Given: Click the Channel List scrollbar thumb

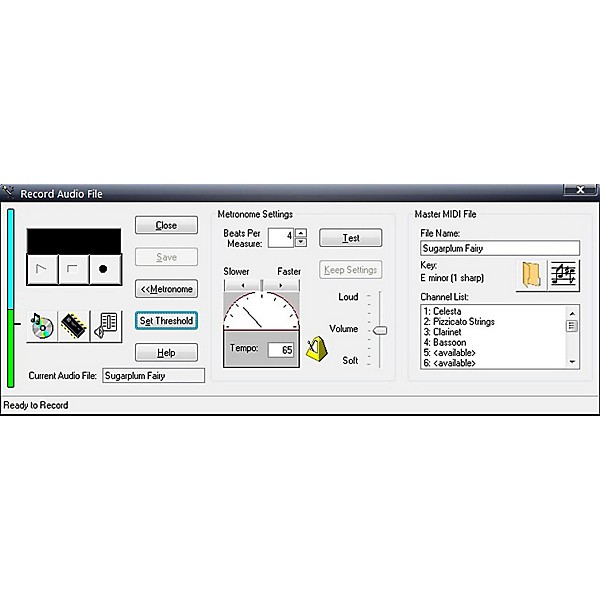Looking at the screenshot, I should pos(572,326).
